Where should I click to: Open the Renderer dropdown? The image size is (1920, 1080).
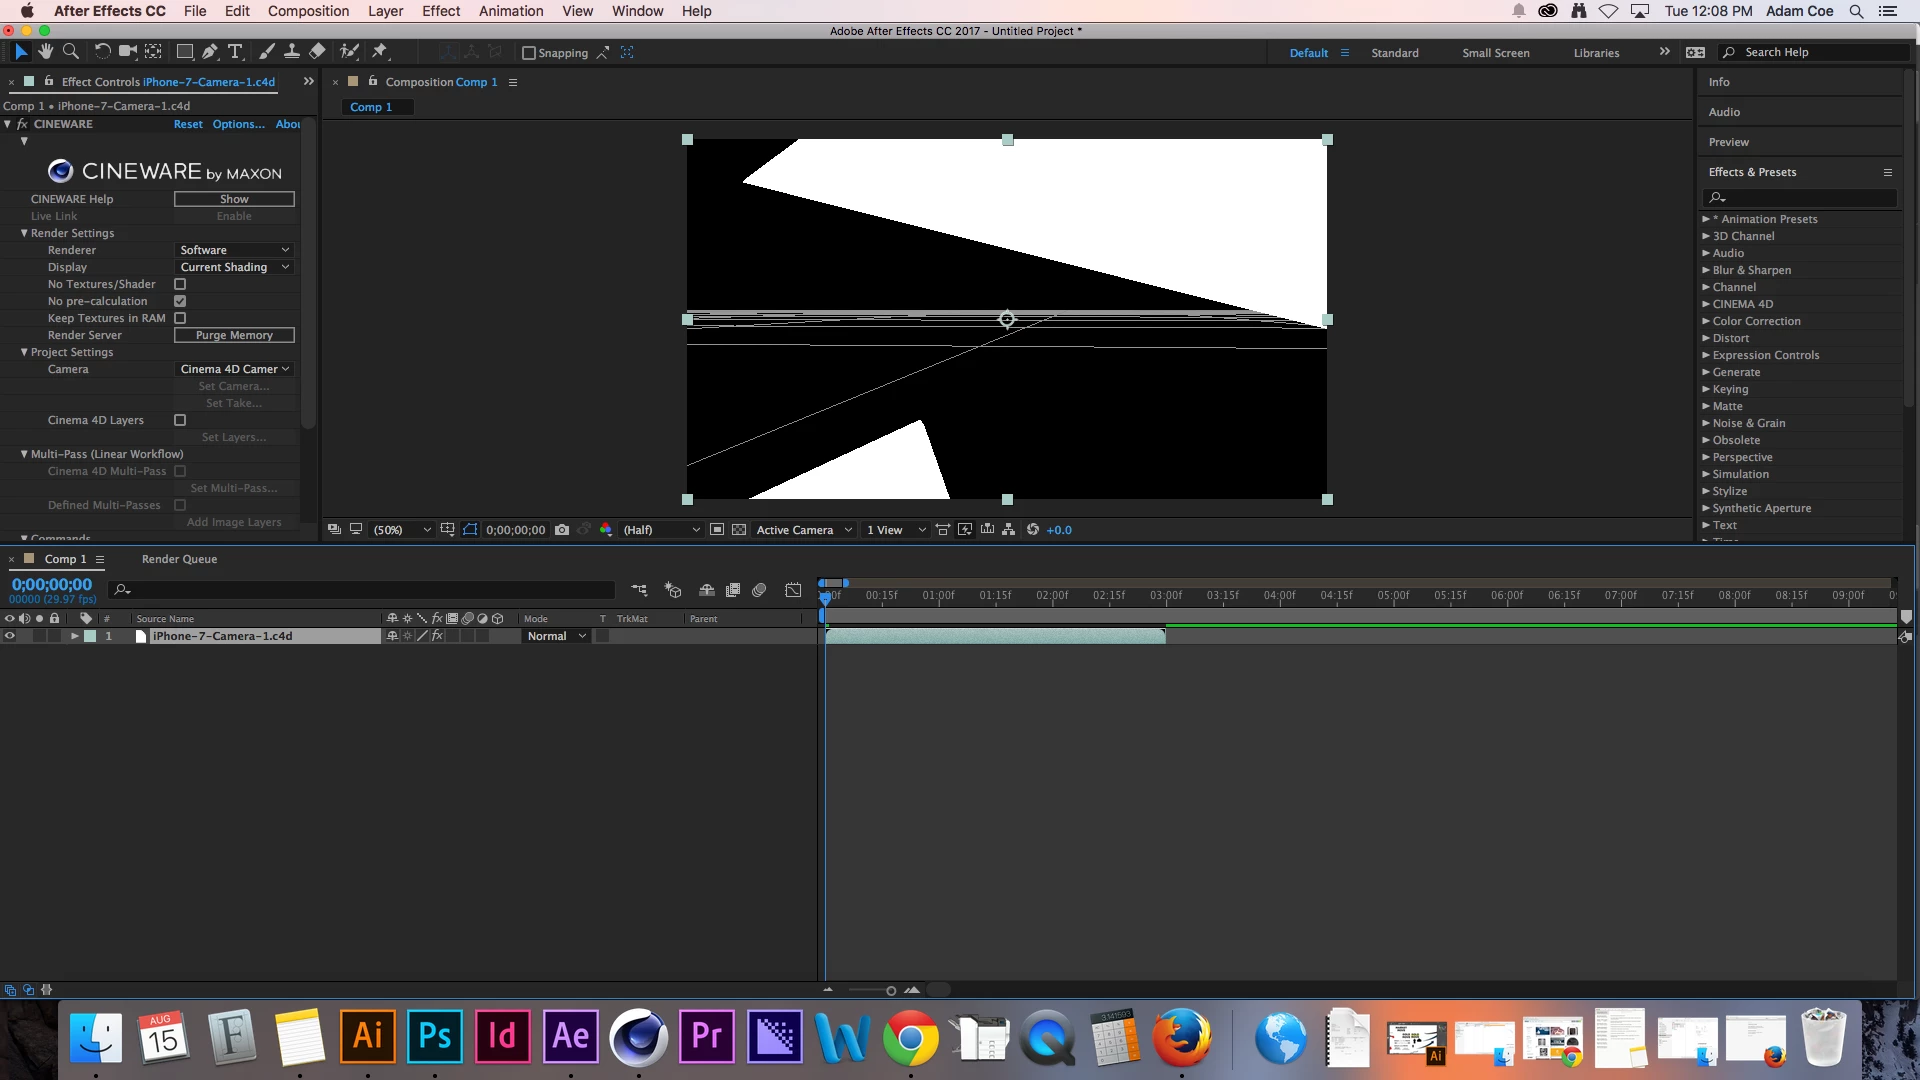(x=234, y=250)
